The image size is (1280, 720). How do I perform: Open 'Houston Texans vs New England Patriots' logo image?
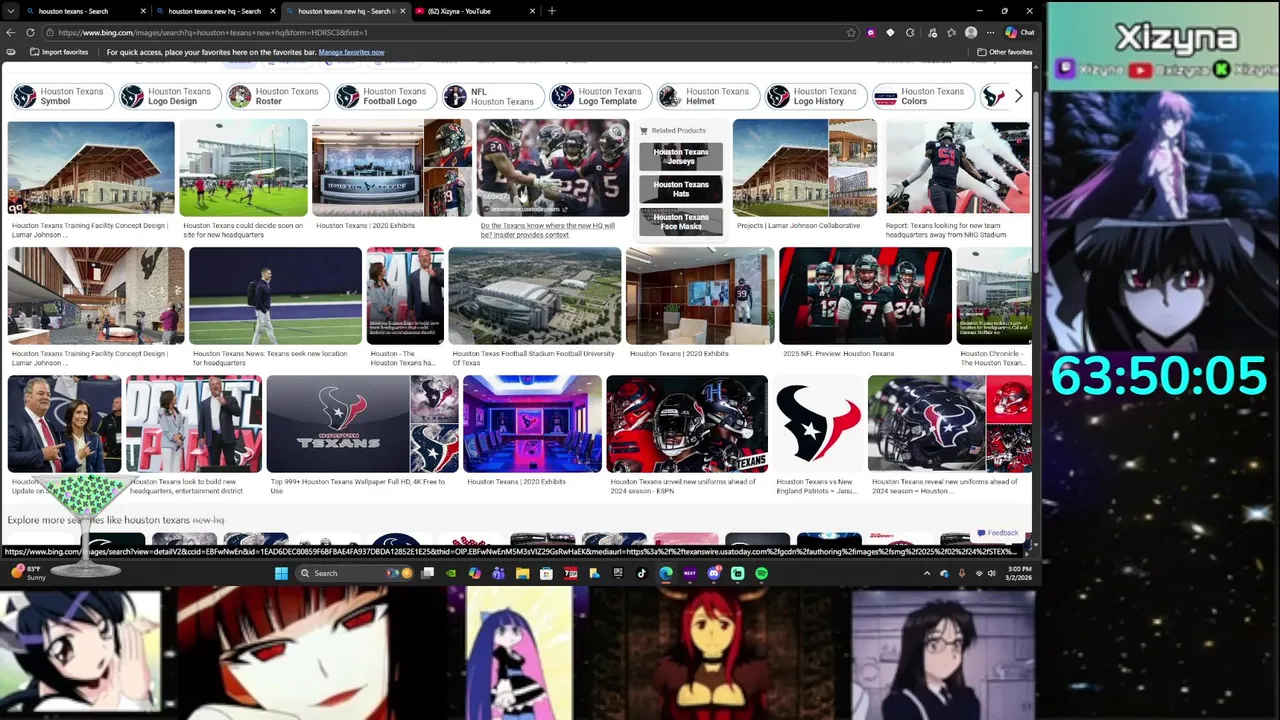click(818, 424)
